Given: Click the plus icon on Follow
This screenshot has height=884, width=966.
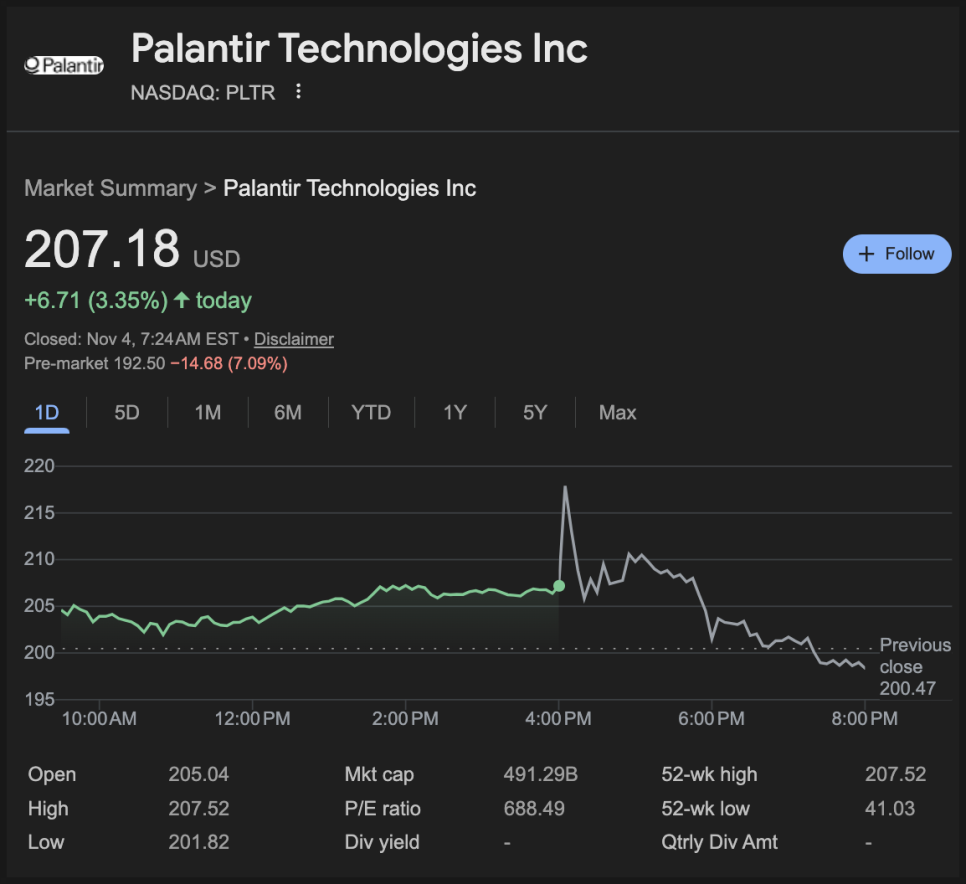Looking at the screenshot, I should 866,254.
